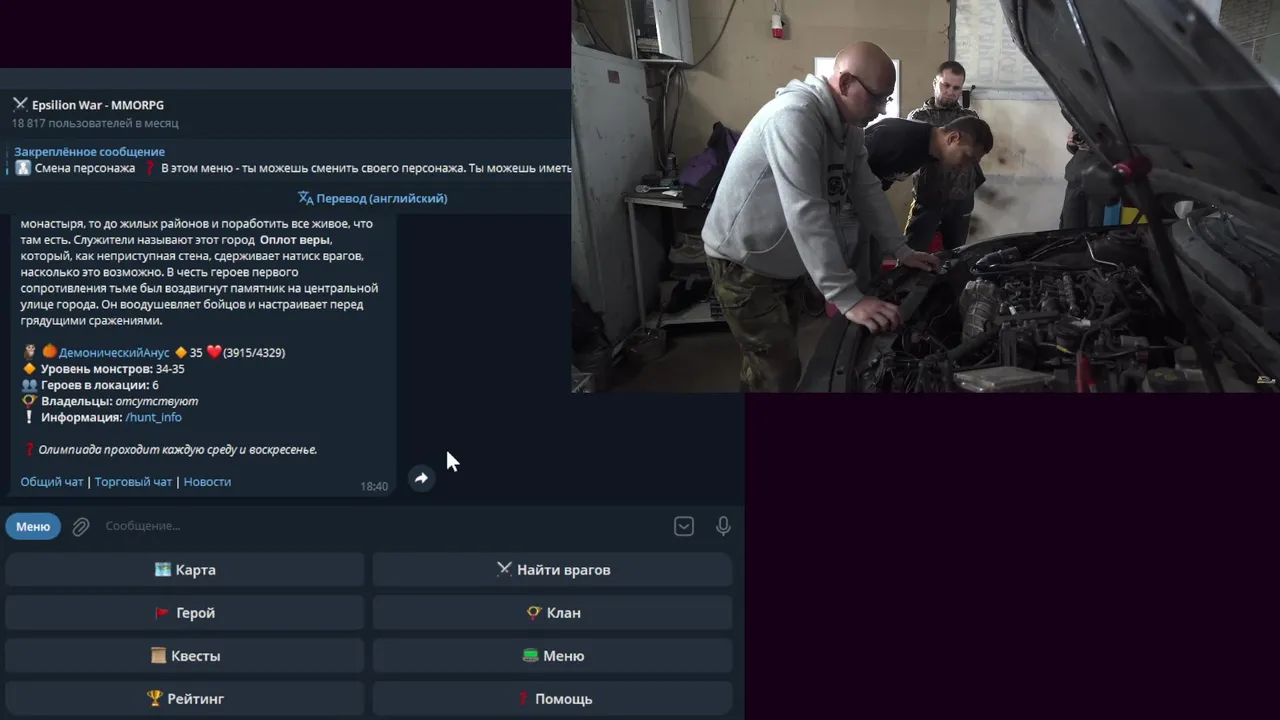Click the microphone voice message icon

coord(723,526)
